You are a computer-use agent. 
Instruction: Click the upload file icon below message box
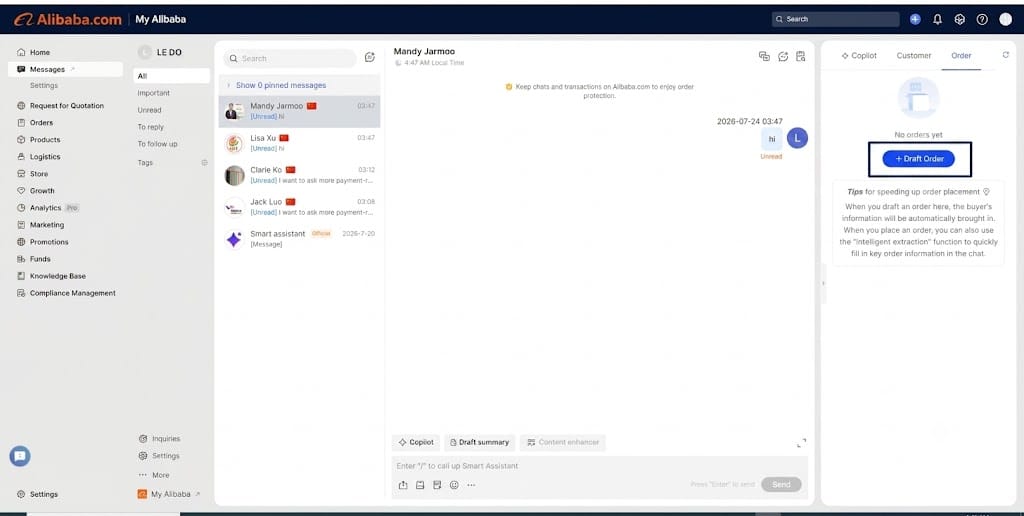tap(403, 485)
